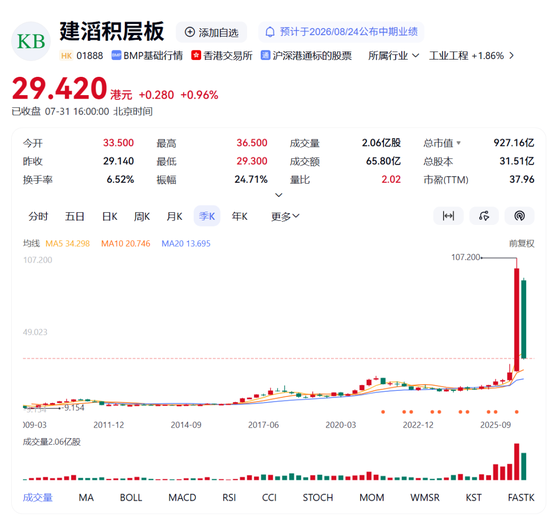Click the chart refresh/replay icon

tap(484, 216)
